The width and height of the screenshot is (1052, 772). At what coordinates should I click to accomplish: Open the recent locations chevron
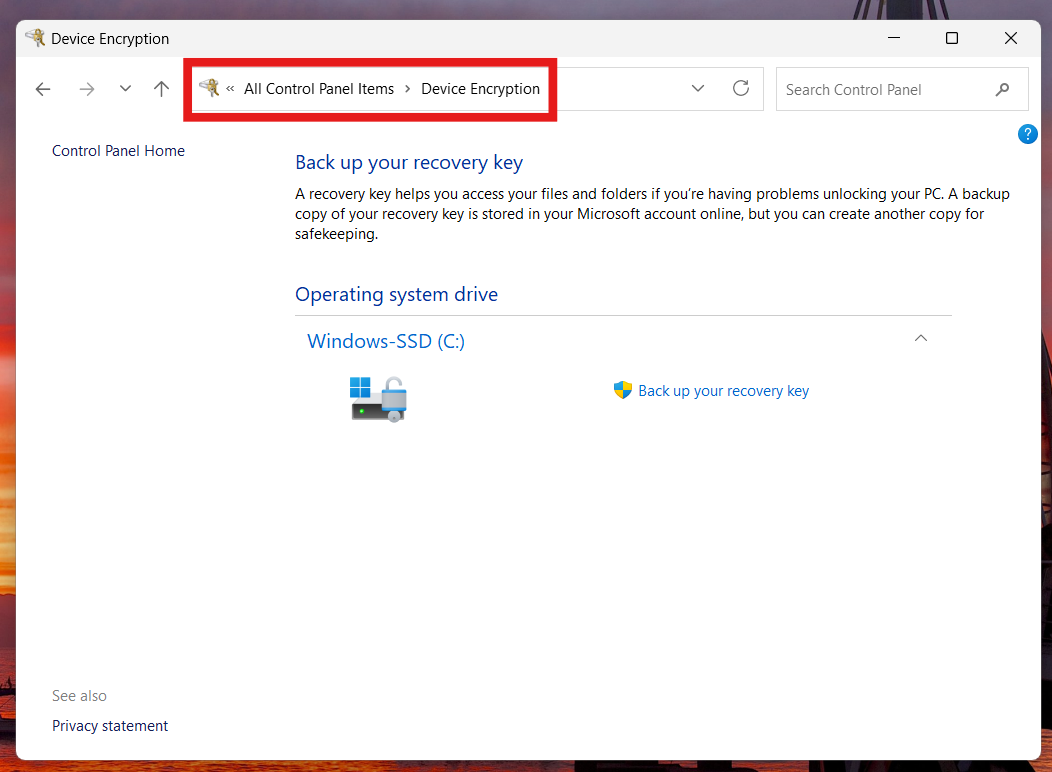pyautogui.click(x=124, y=89)
